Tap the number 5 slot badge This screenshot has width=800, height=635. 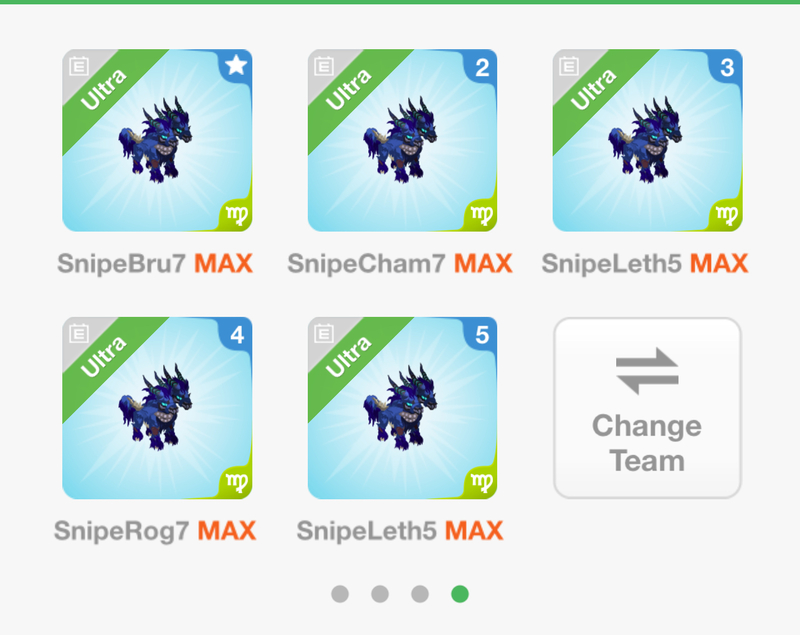point(482,335)
